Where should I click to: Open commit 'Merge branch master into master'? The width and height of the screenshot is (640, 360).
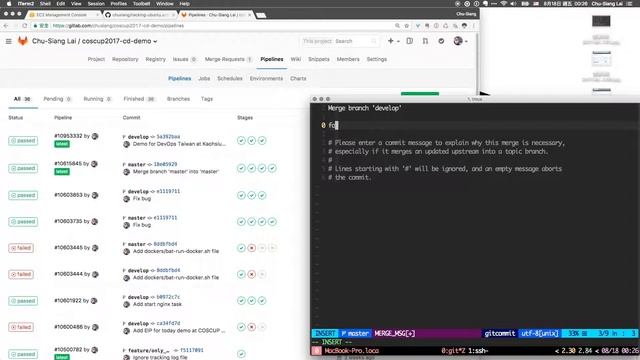pyautogui.click(x=176, y=172)
